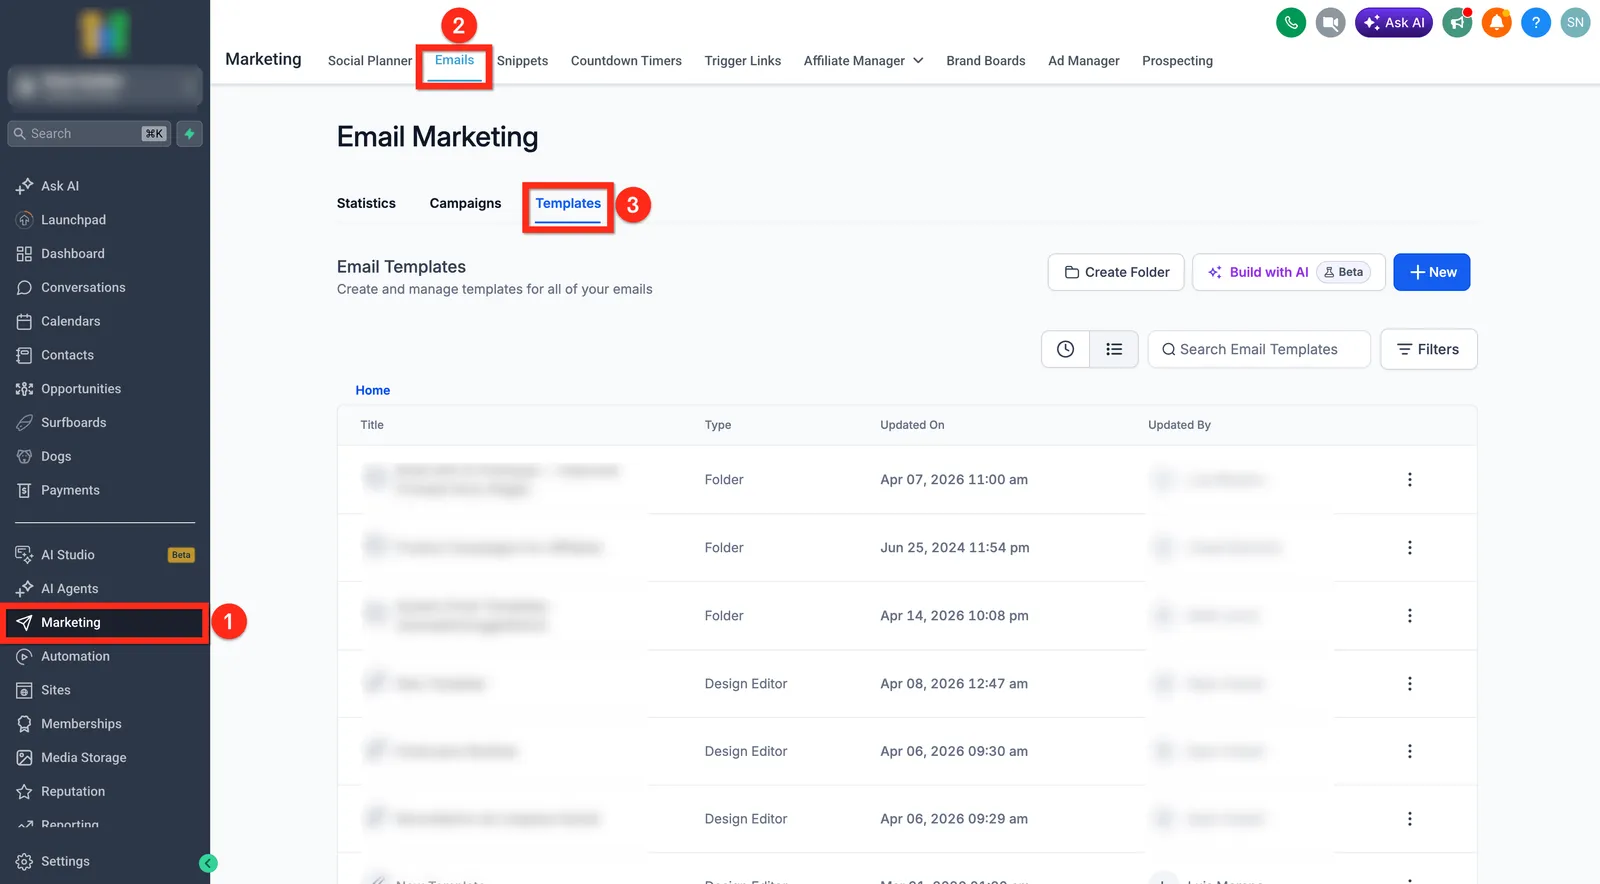The width and height of the screenshot is (1600, 884).
Task: Open the orange notifications bell
Action: click(1497, 22)
